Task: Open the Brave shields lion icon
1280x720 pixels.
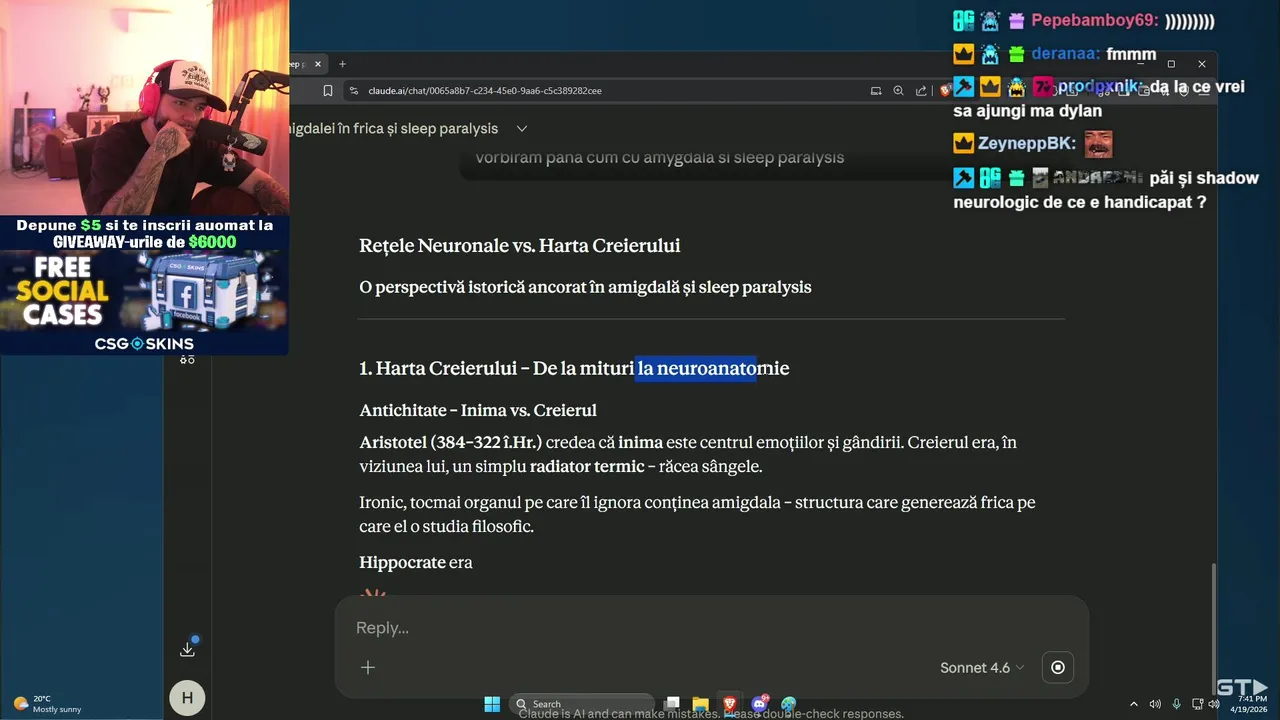Action: tap(944, 91)
